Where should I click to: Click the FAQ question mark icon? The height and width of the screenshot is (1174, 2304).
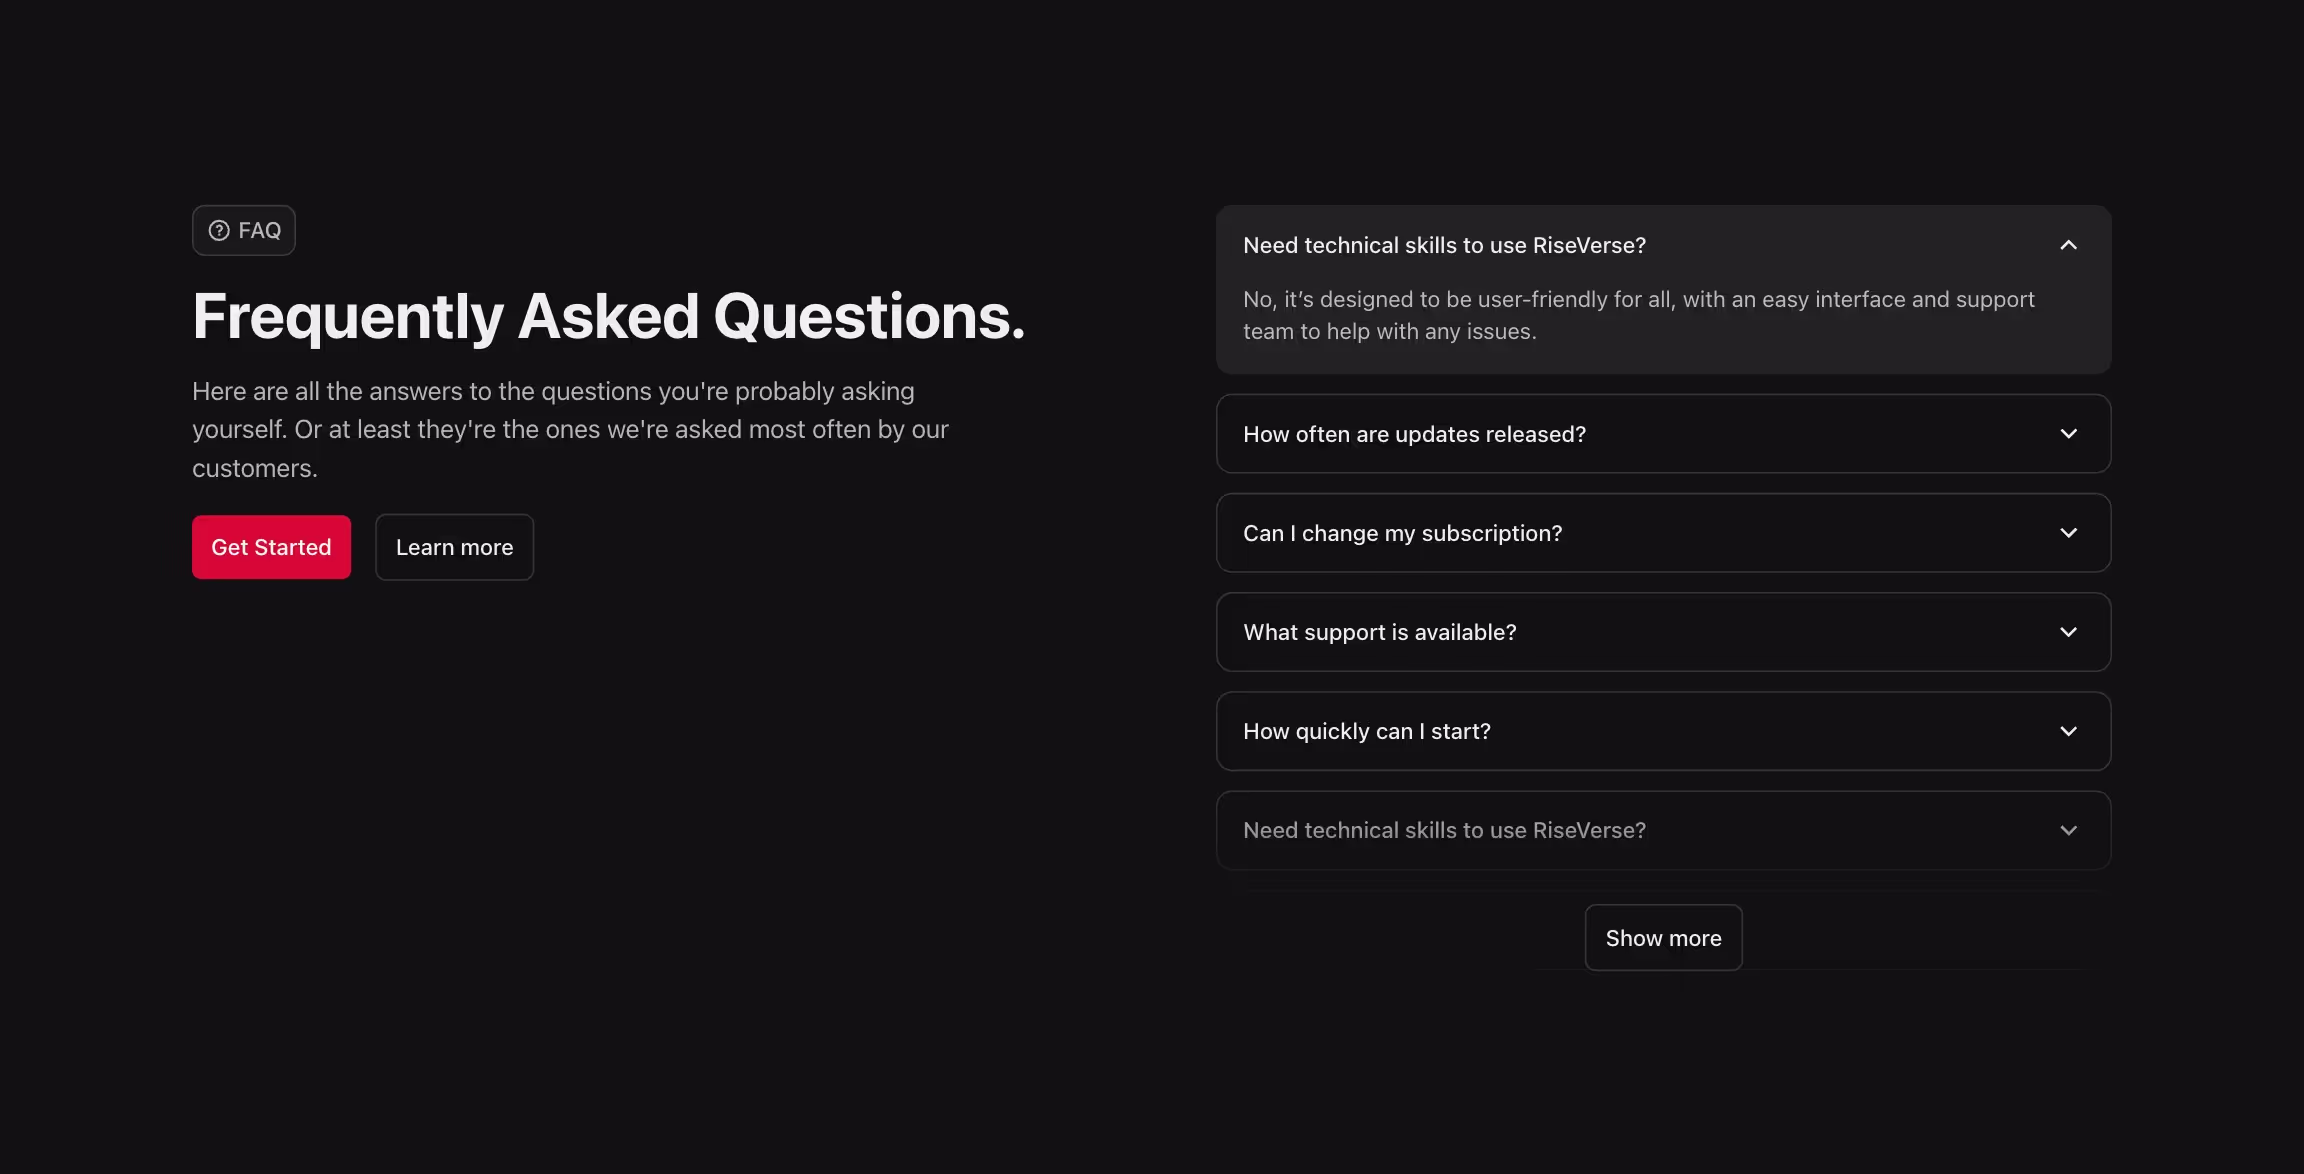pyautogui.click(x=219, y=230)
